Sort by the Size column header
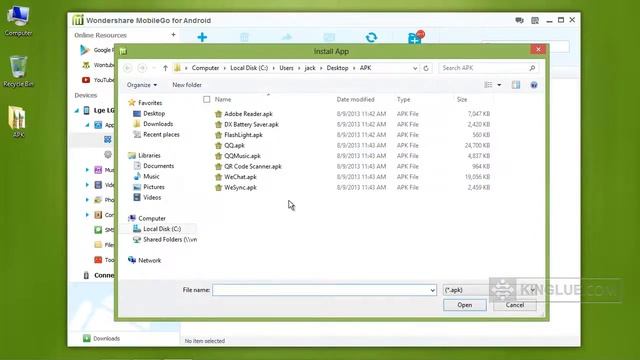The image size is (640, 360). tap(462, 100)
